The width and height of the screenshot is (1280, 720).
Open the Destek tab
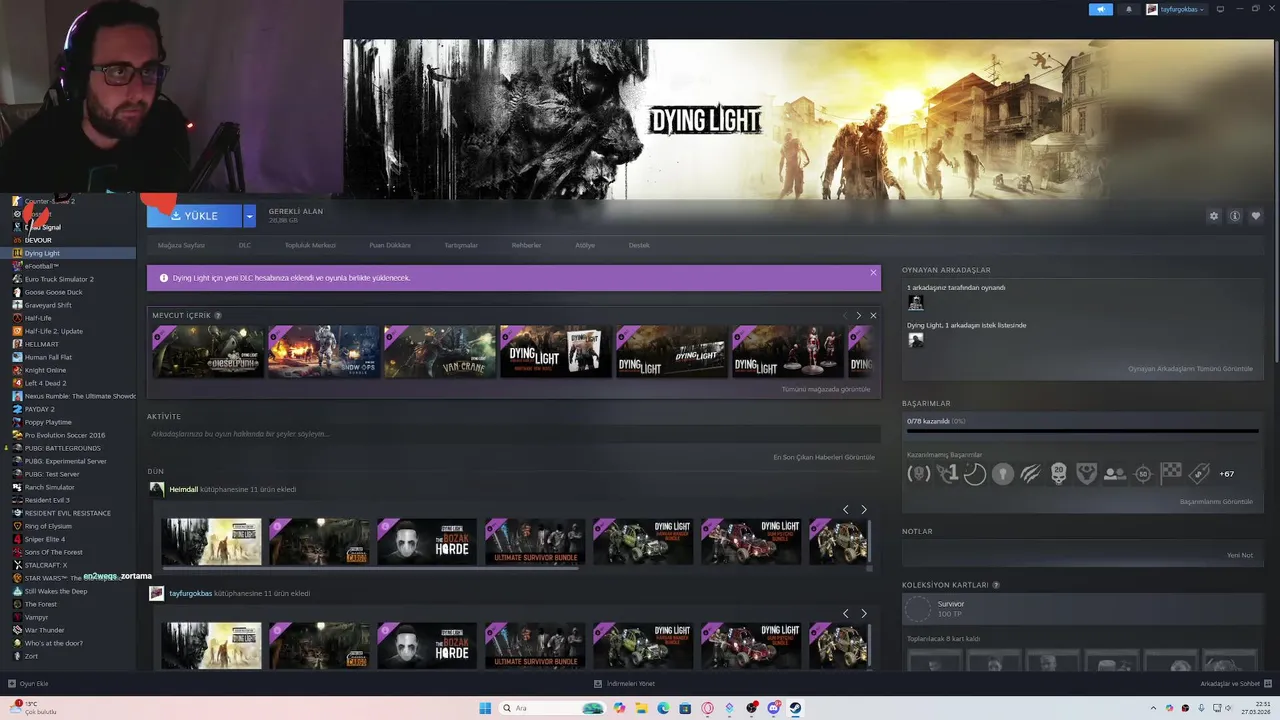(x=639, y=245)
